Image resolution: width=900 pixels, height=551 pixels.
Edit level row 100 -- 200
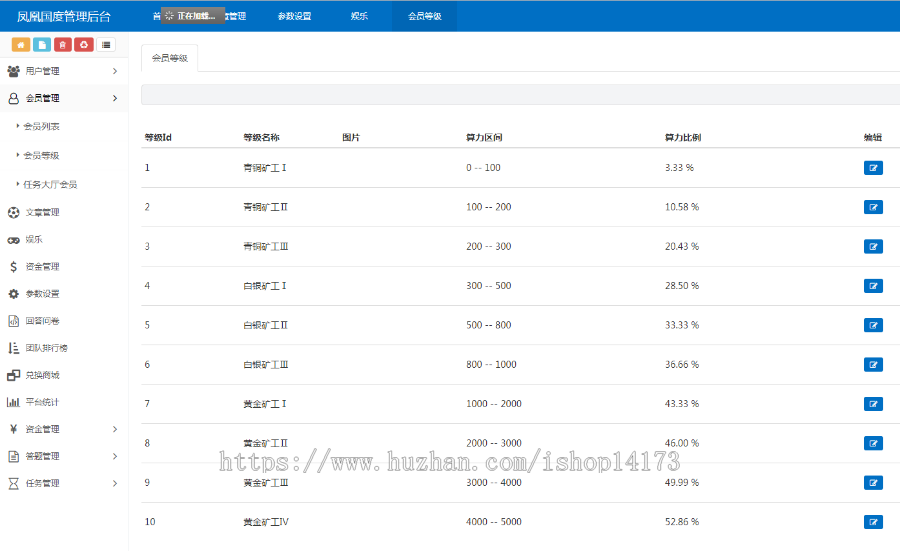click(873, 207)
